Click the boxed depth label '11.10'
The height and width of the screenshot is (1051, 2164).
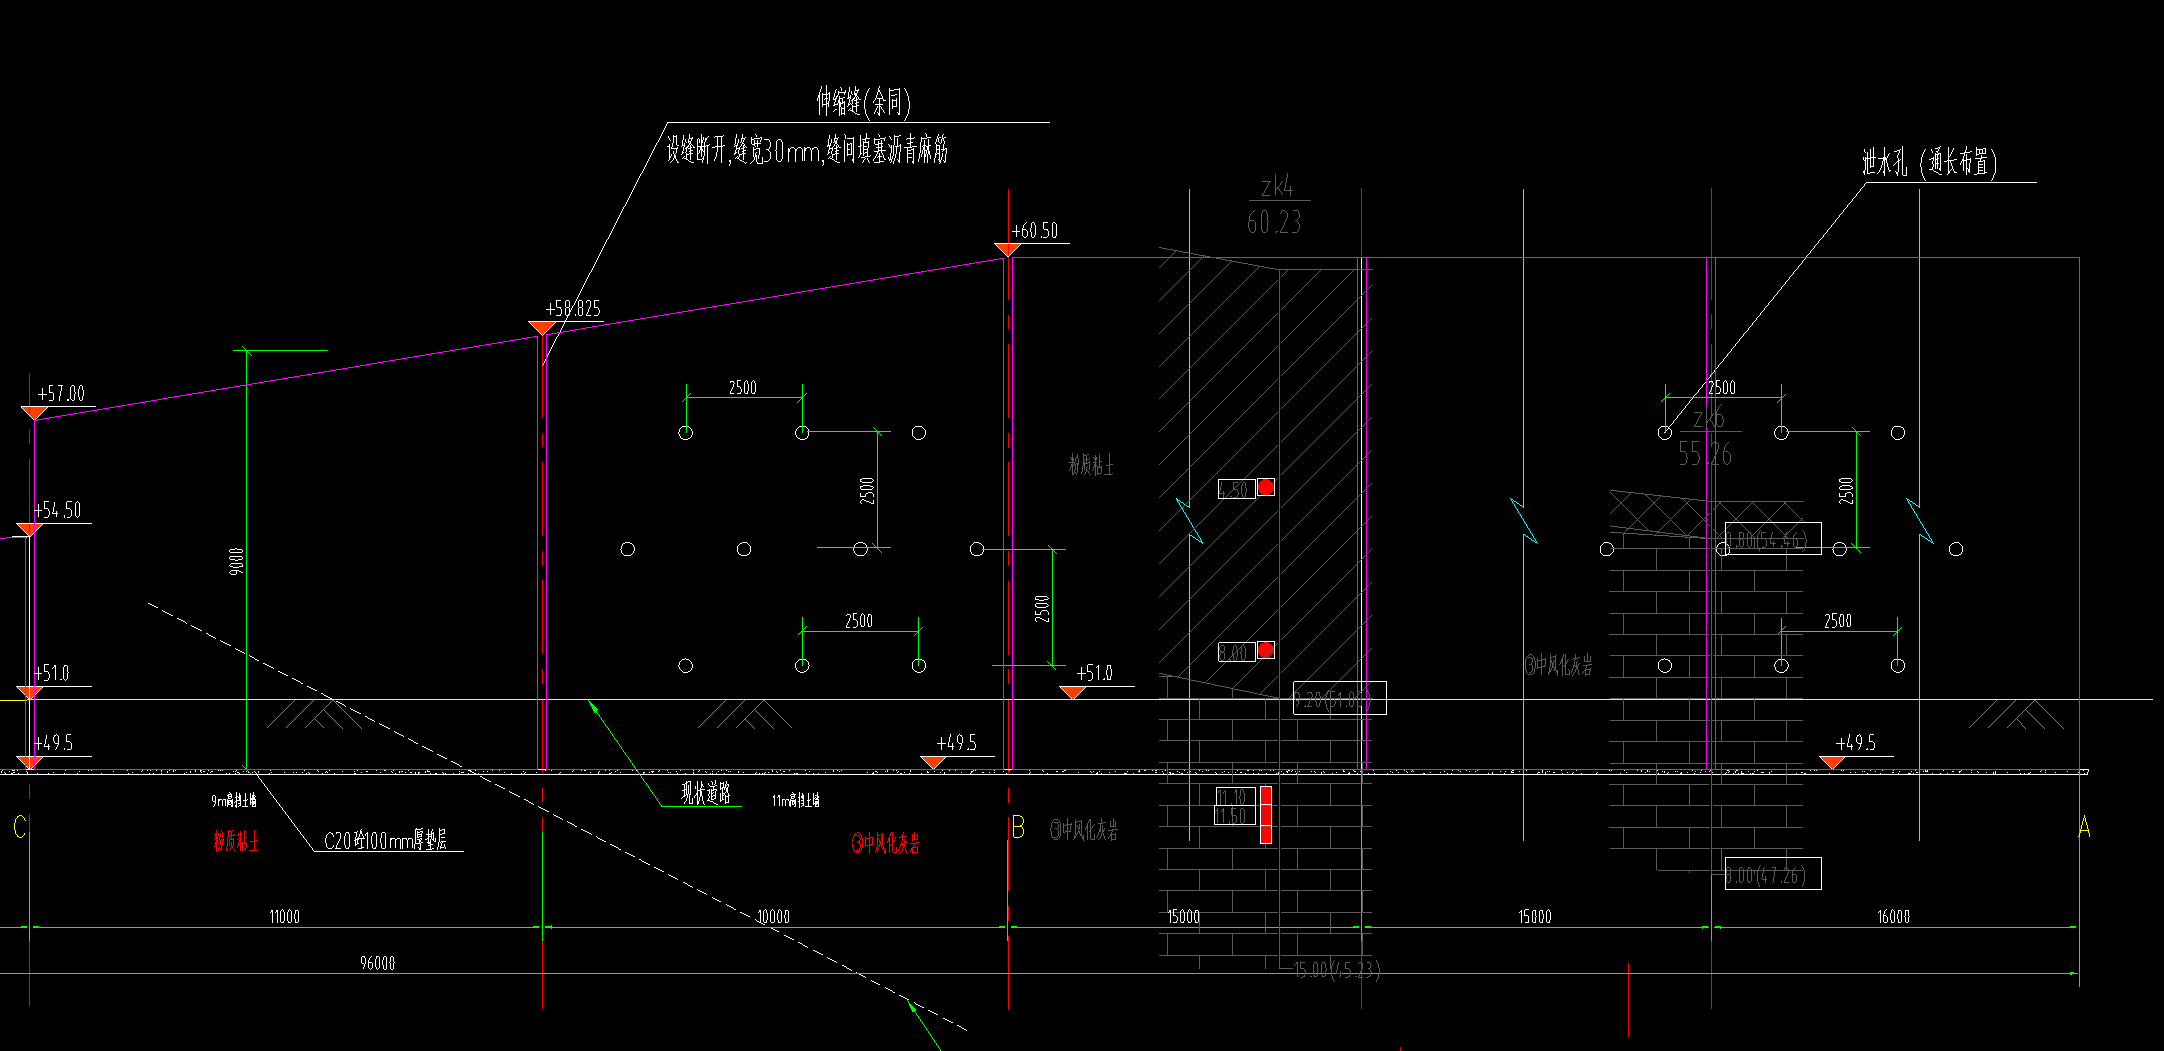click(x=1235, y=796)
